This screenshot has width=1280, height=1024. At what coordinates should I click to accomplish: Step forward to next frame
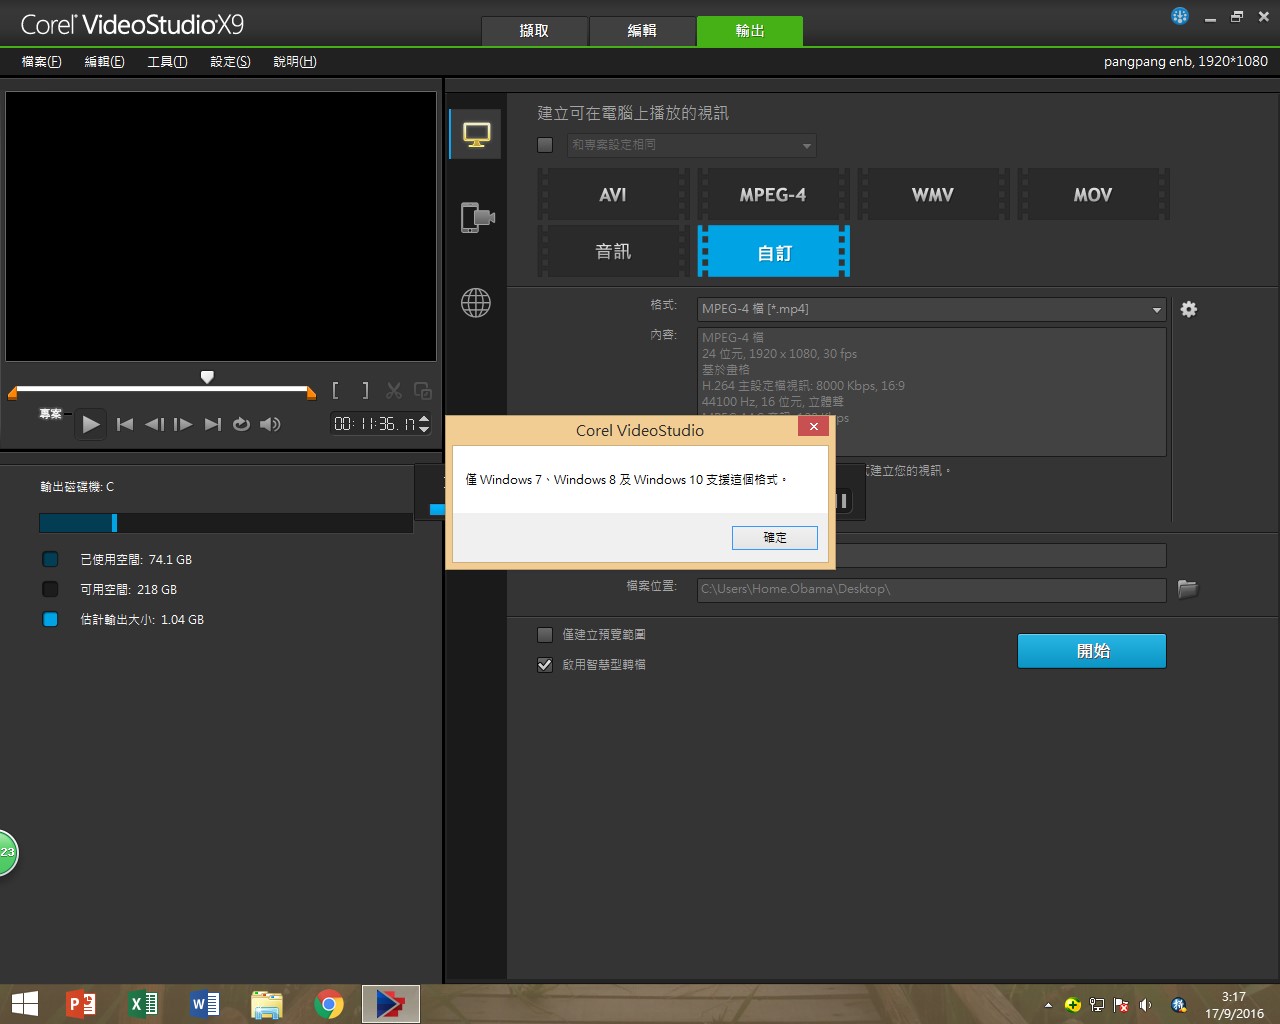183,424
